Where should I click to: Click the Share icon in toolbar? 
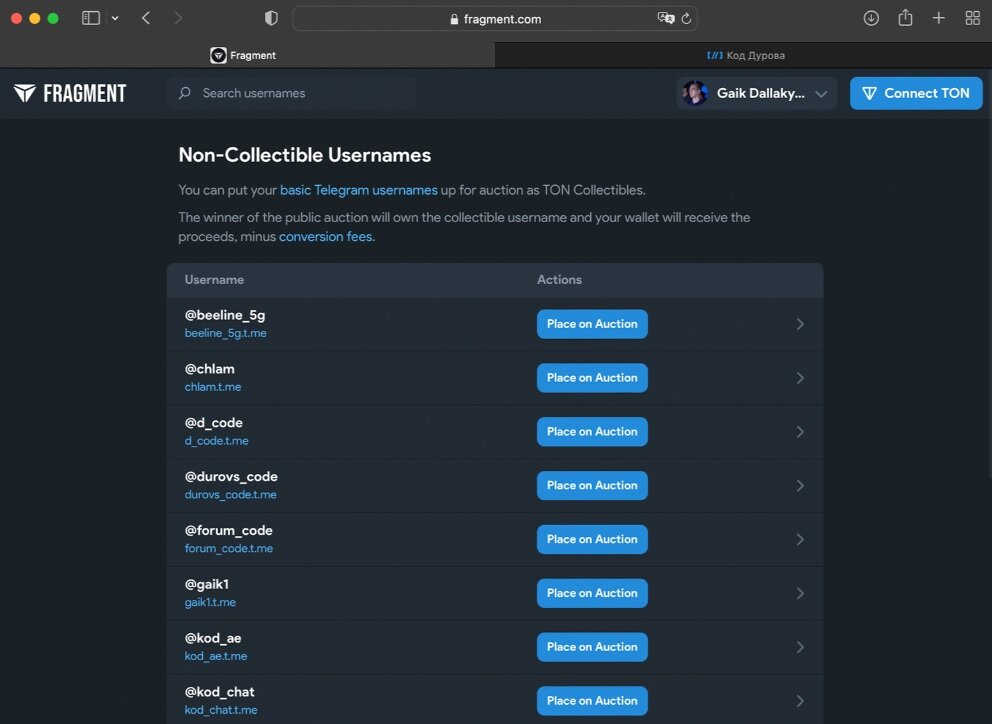905,18
